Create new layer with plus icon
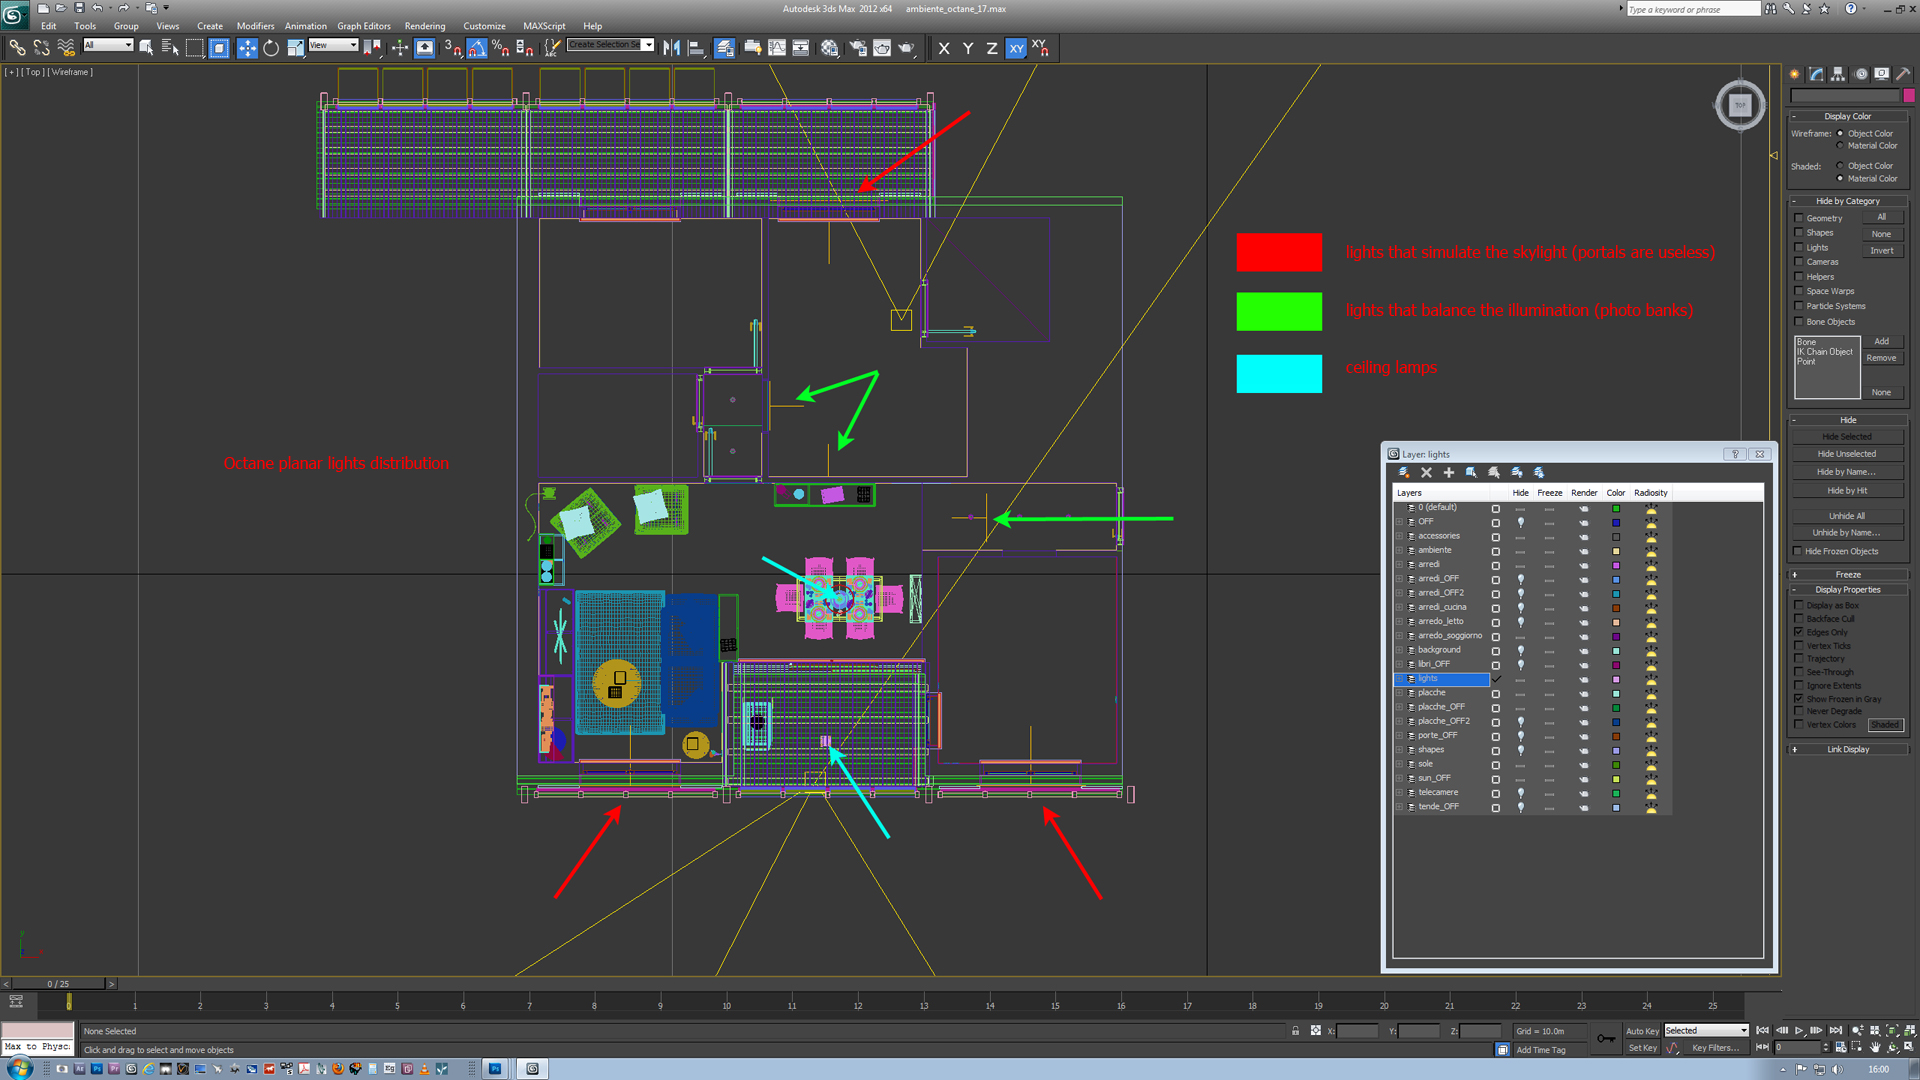This screenshot has height=1080, width=1920. 1448,472
